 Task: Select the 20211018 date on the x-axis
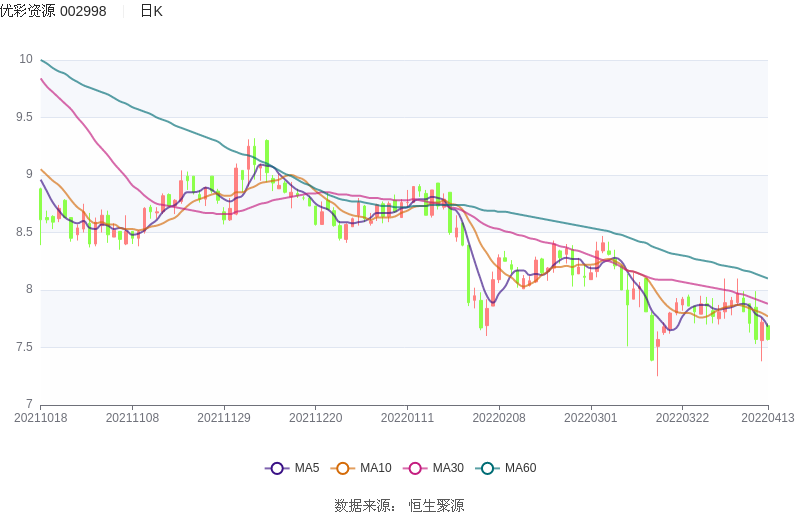(41, 418)
